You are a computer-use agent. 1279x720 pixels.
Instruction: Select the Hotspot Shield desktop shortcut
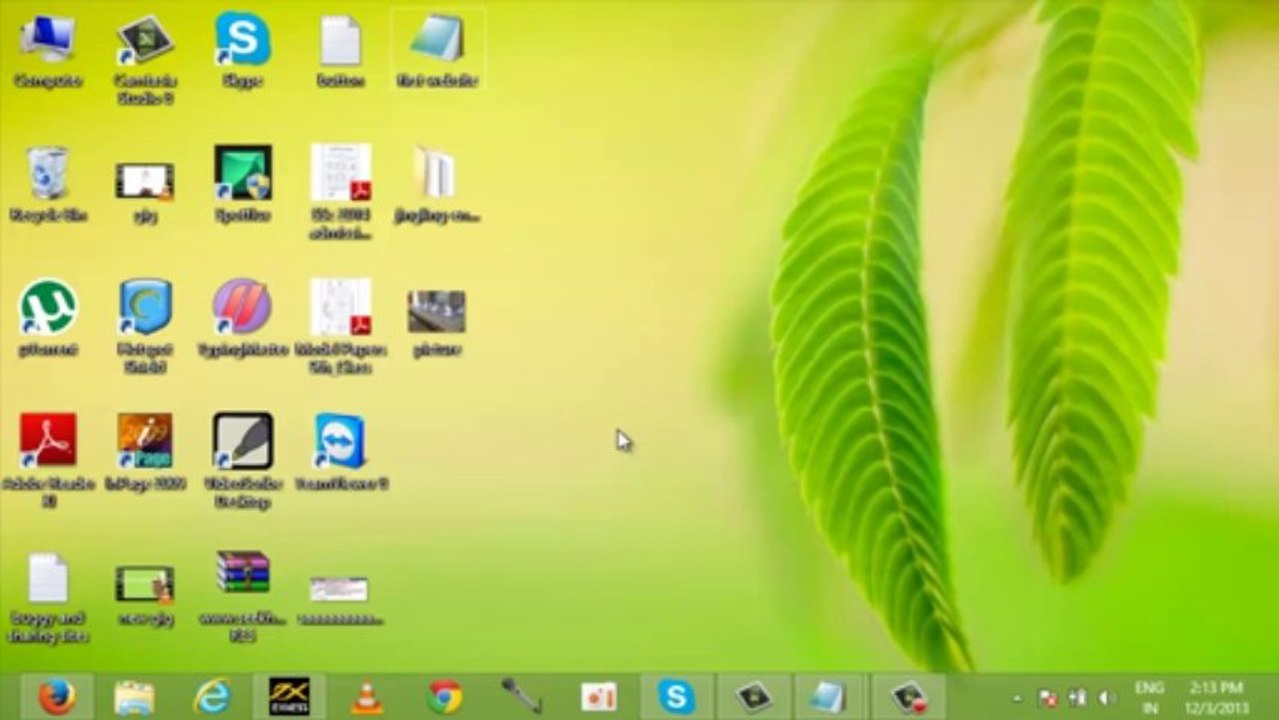(x=145, y=327)
